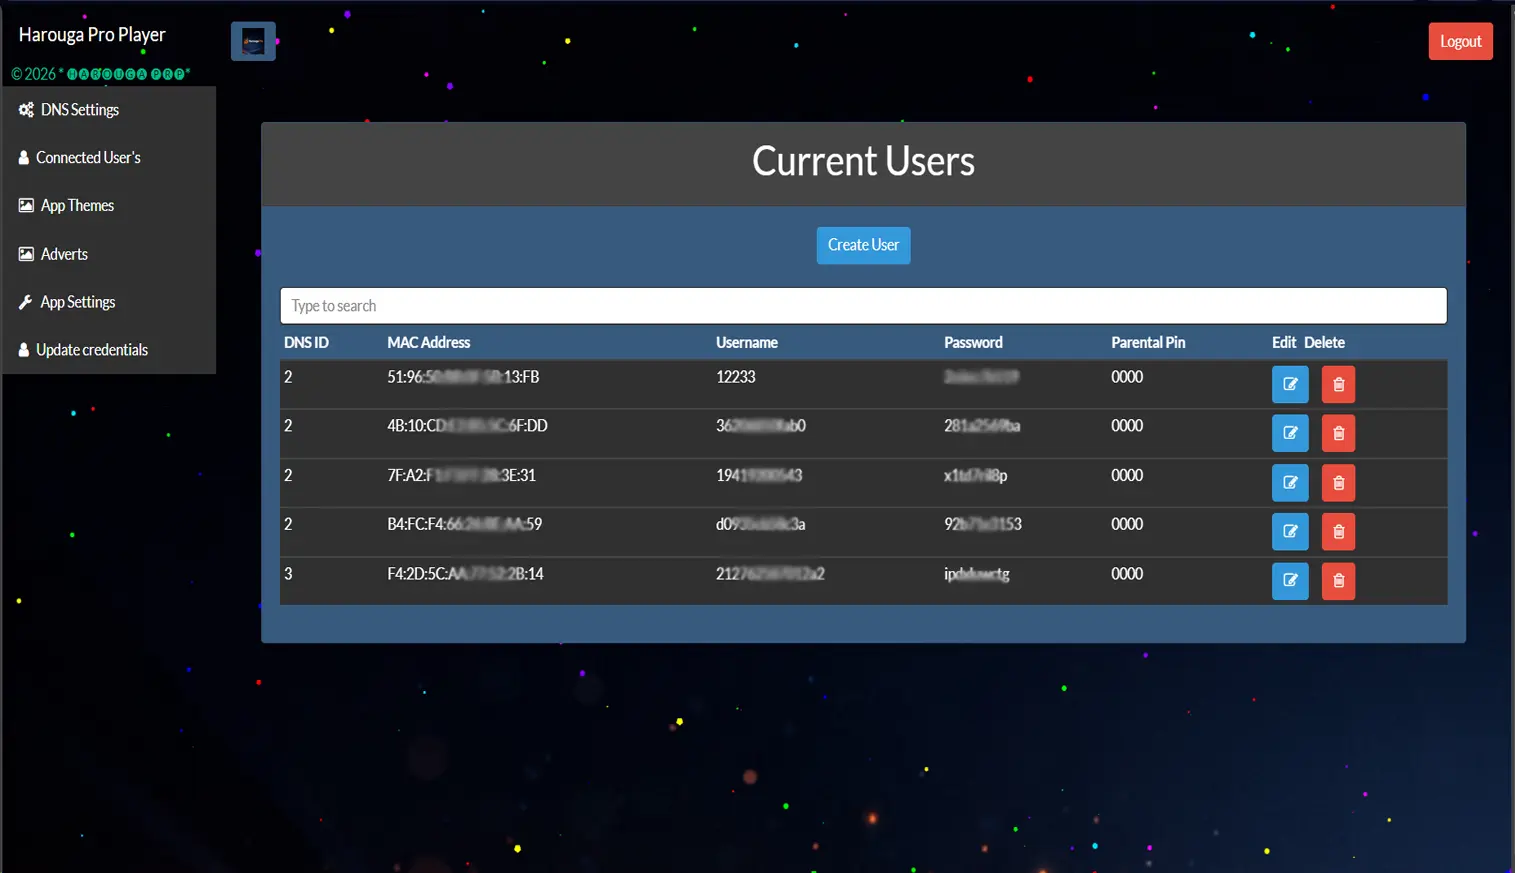This screenshot has height=873, width=1515.
Task: Click the Adverts picture icon
Action: click(x=26, y=254)
